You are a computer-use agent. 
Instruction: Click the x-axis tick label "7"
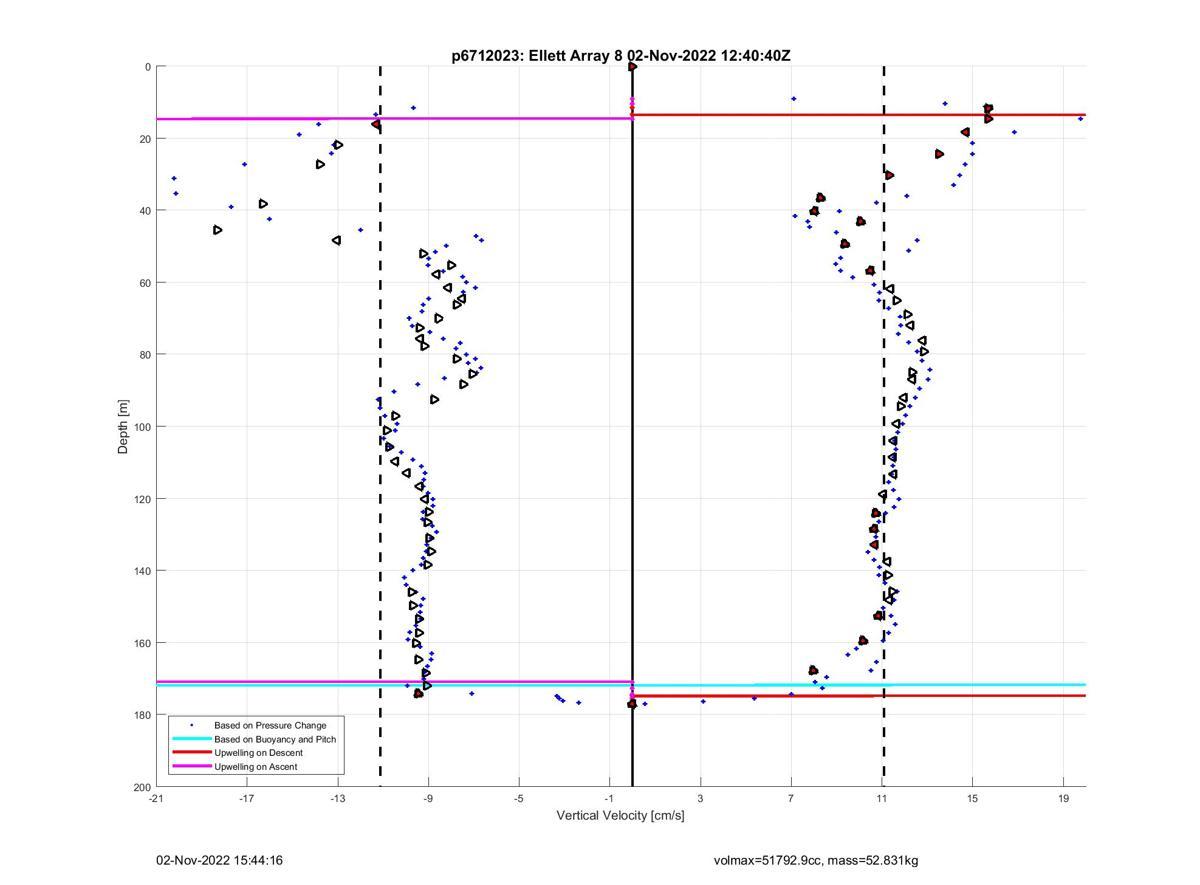pyautogui.click(x=791, y=798)
